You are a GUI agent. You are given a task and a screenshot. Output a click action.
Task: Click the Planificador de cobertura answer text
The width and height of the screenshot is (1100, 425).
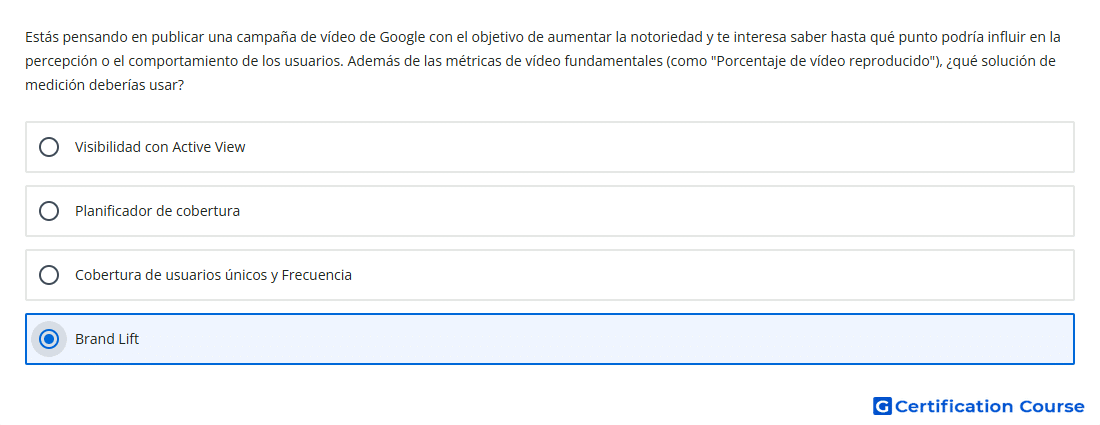157,211
